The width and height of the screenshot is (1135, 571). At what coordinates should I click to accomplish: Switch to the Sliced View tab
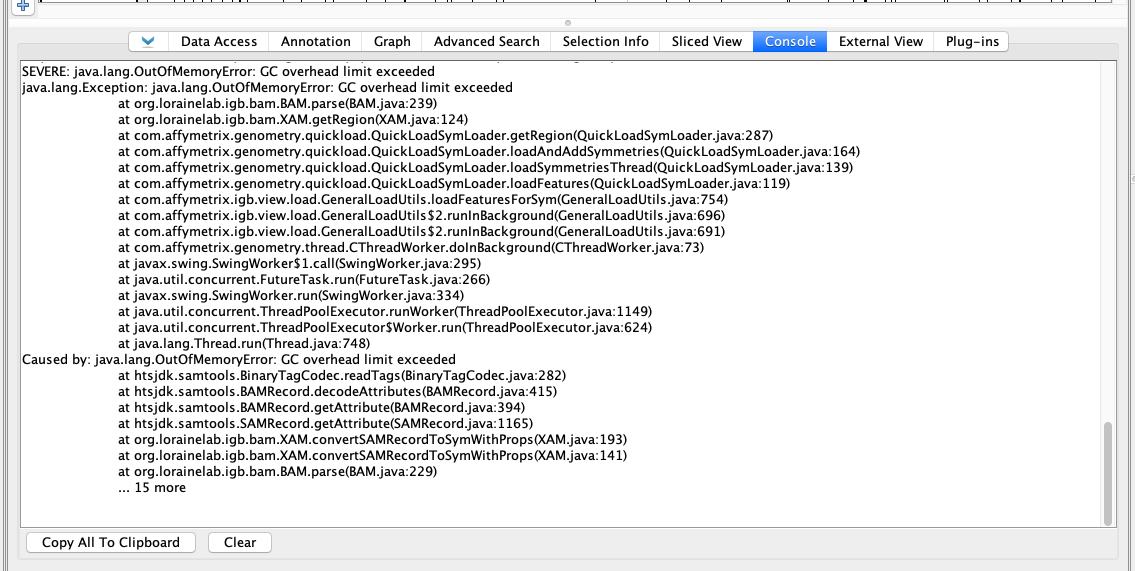pyautogui.click(x=706, y=41)
